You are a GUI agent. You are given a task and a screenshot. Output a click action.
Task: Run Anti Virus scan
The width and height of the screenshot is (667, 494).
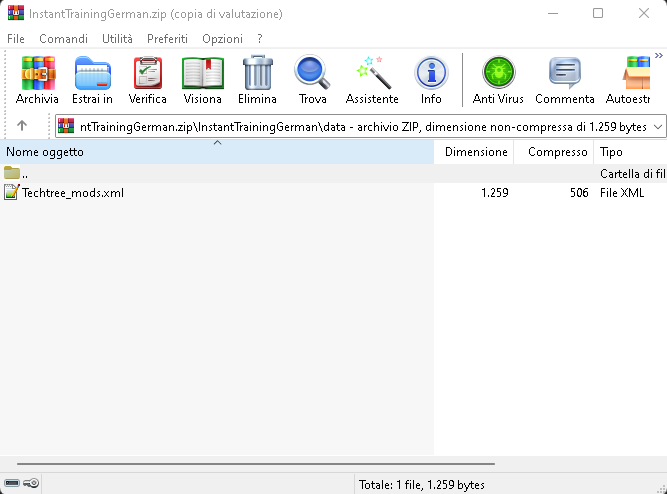click(498, 80)
